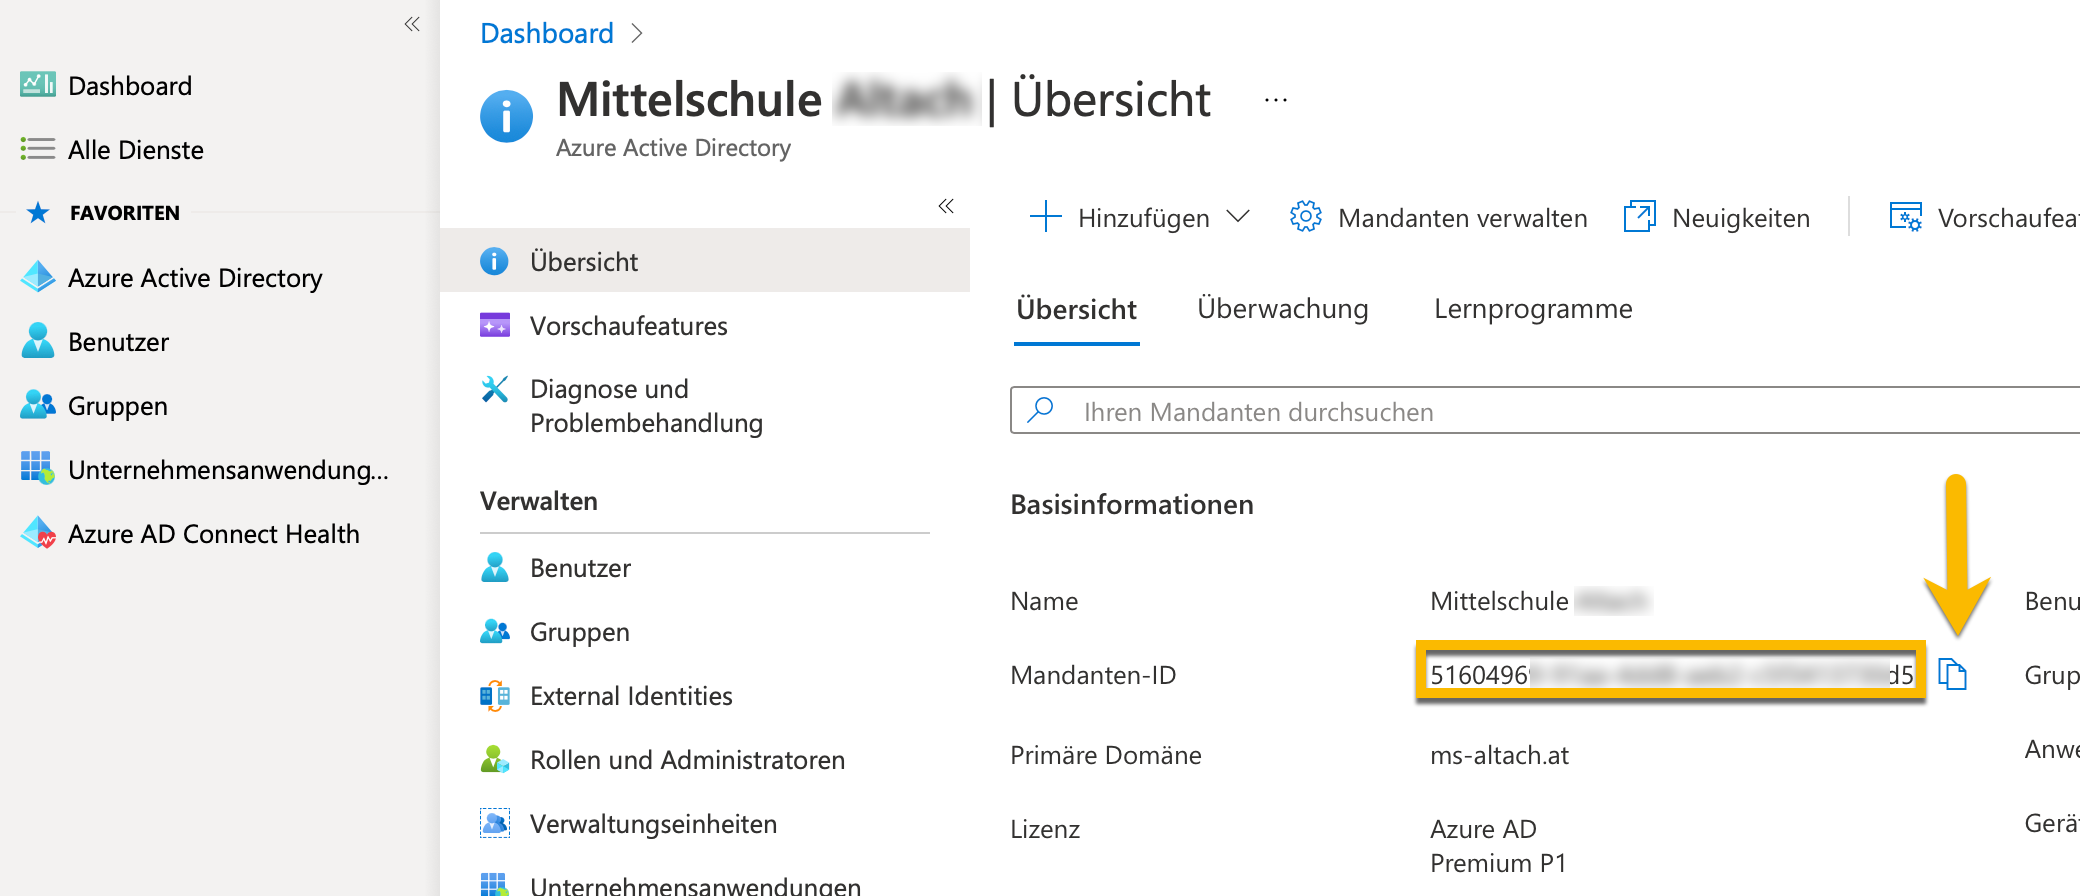Expand the Hinzufügen dropdown
Image resolution: width=2080 pixels, height=896 pixels.
(1238, 217)
